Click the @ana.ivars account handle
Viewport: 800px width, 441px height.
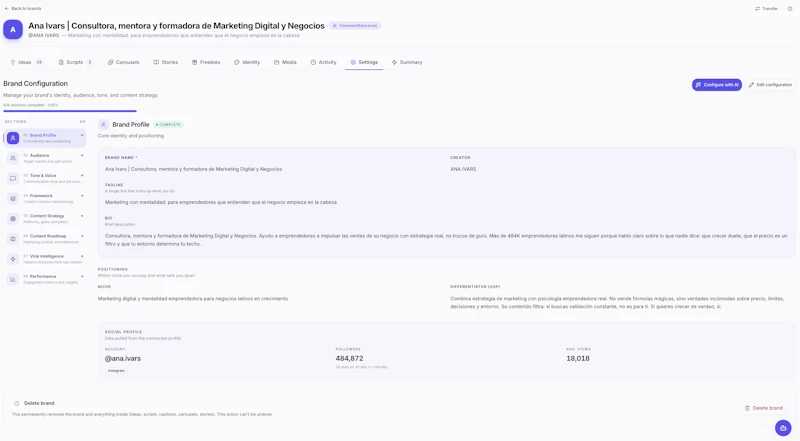coord(123,358)
